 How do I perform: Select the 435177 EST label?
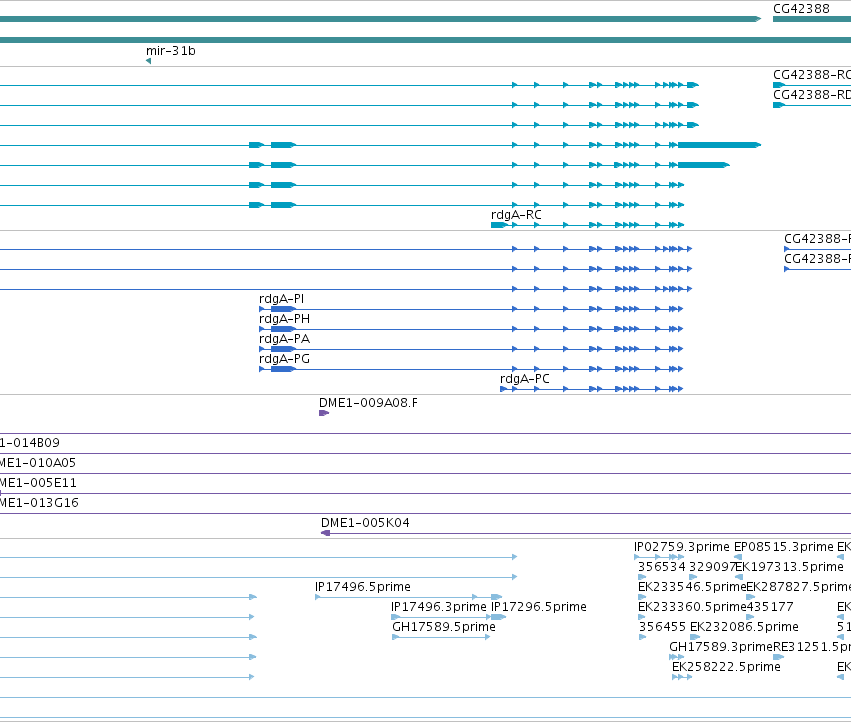click(x=770, y=607)
